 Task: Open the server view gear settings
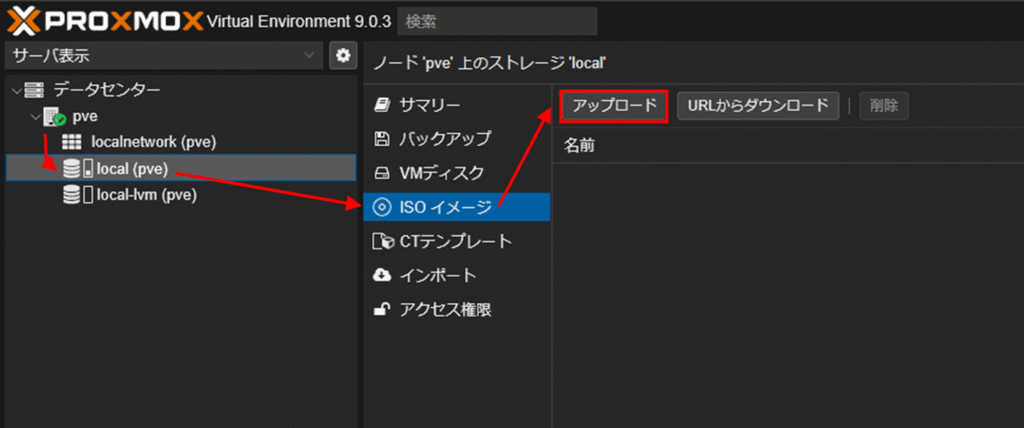tap(343, 56)
